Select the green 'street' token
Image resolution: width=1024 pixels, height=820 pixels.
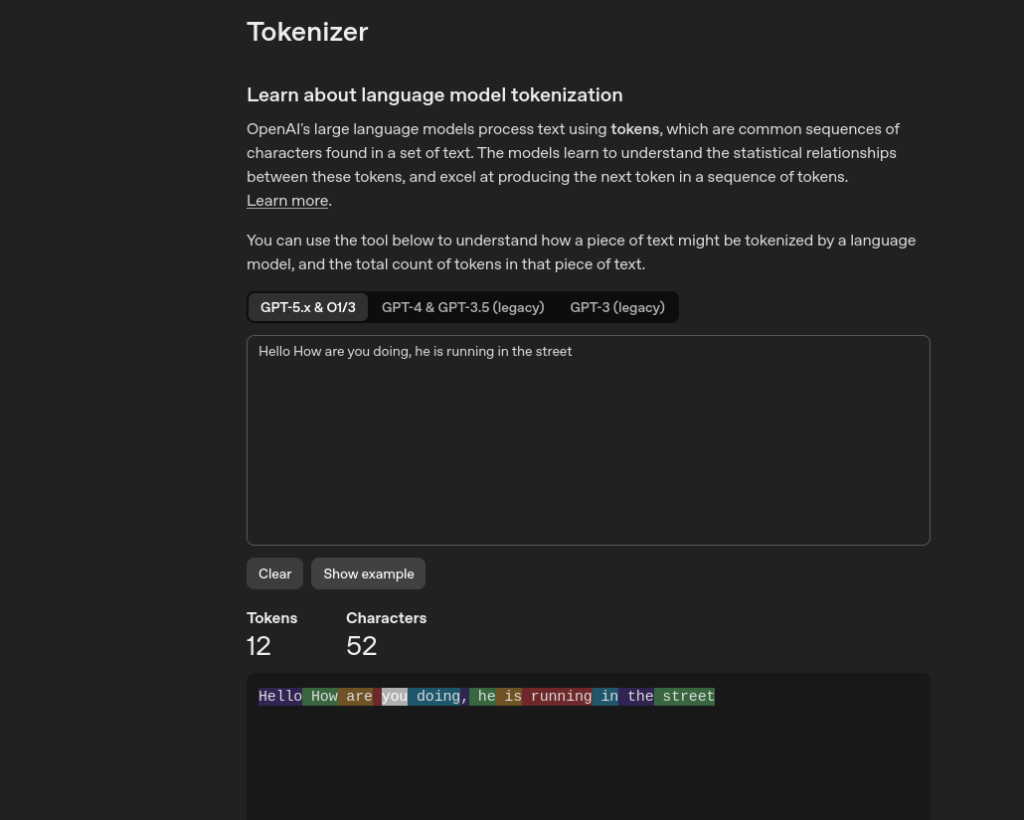tap(686, 696)
